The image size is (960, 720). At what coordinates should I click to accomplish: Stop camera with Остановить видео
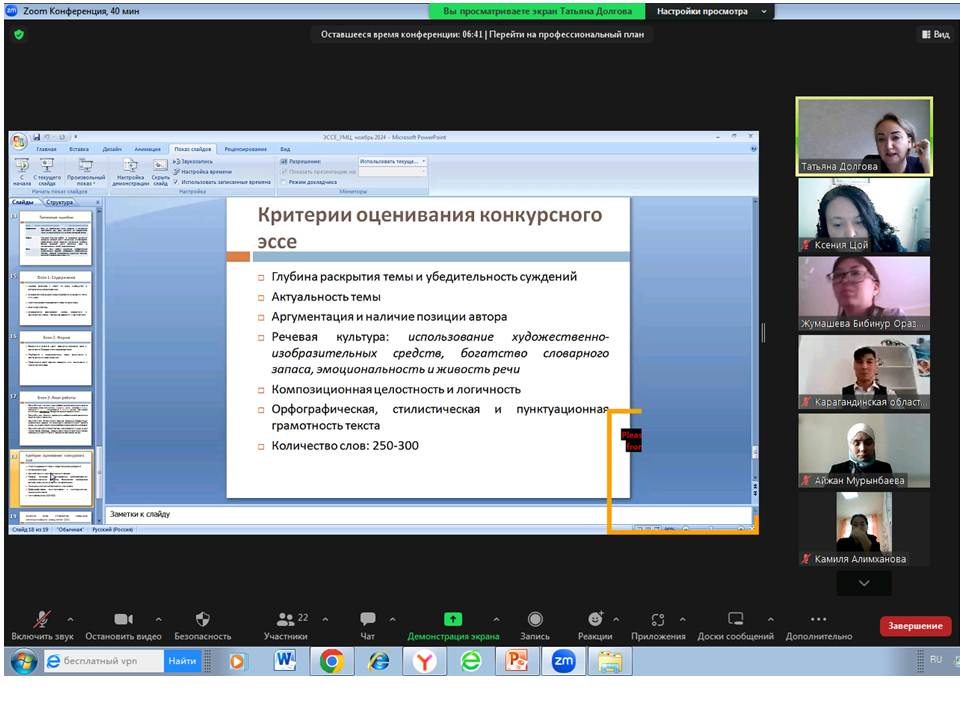(x=123, y=620)
